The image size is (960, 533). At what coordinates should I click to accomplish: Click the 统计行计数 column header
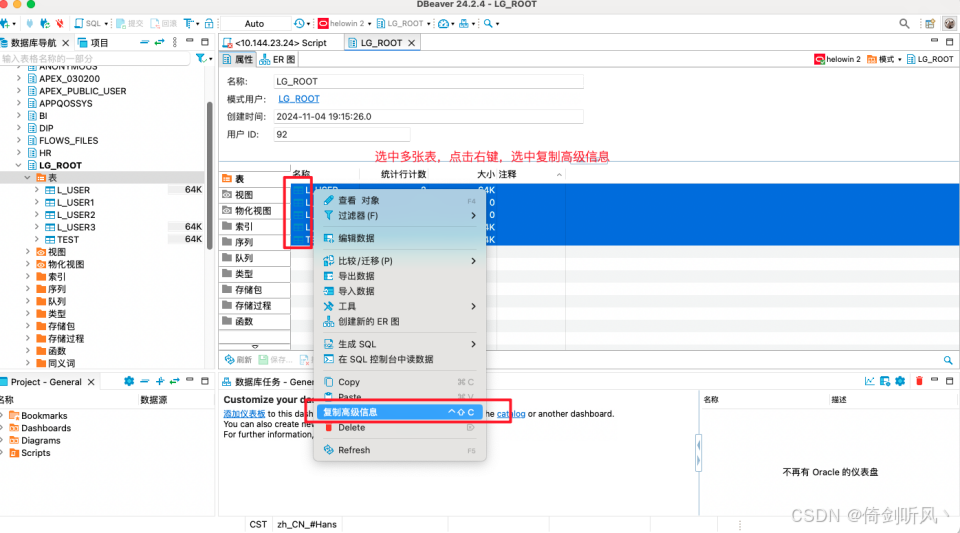tap(403, 174)
